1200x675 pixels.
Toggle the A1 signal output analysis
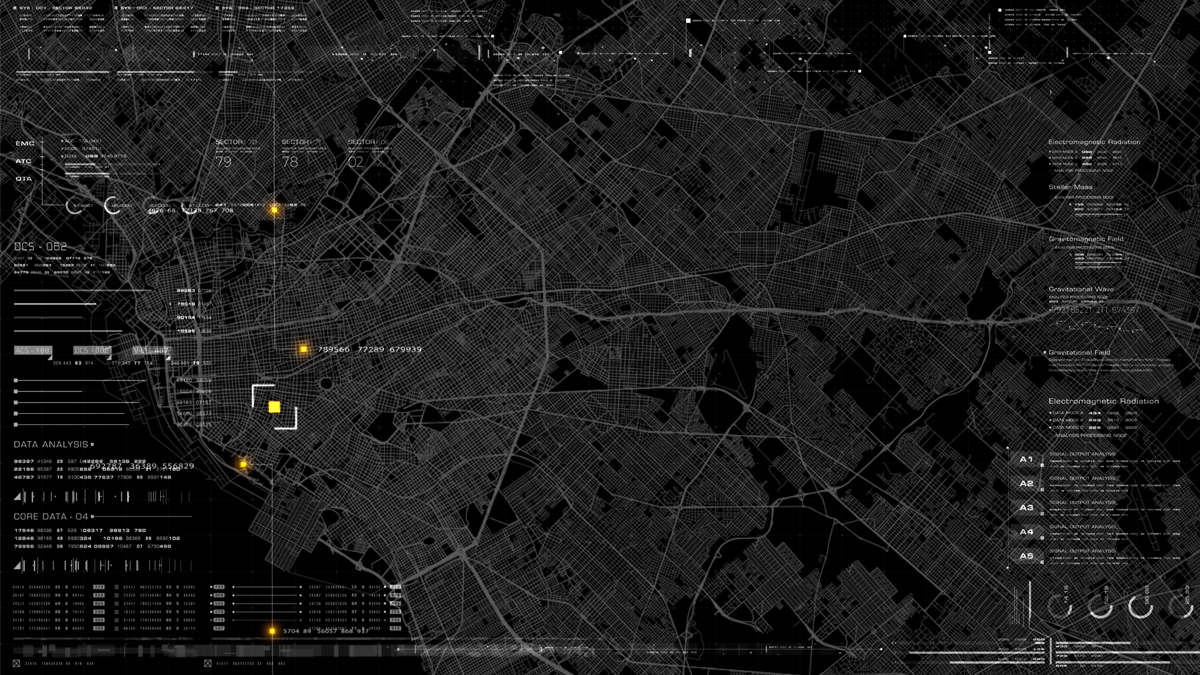1025,457
